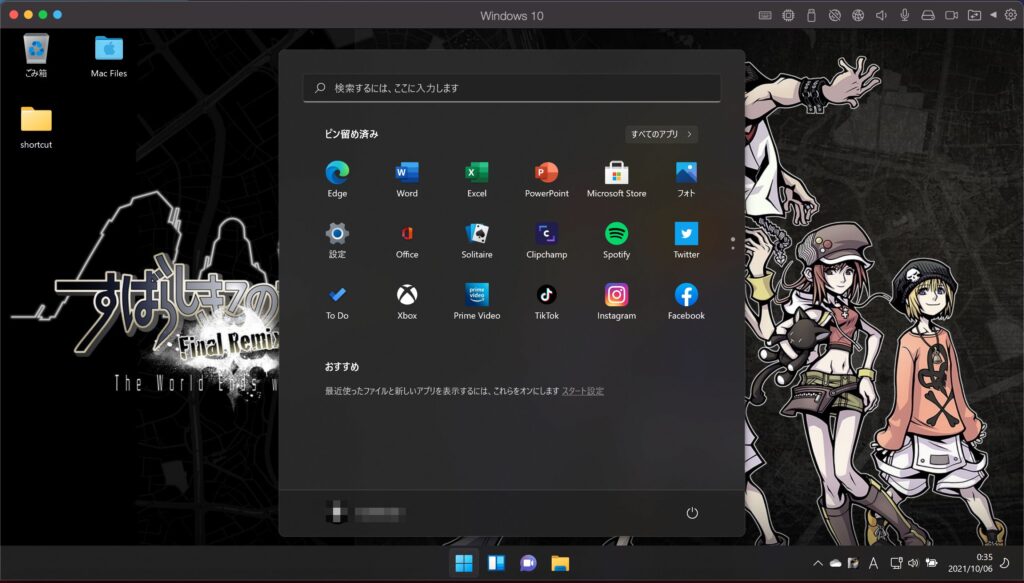The image size is (1024, 583).
Task: Click the すべてのアプリ all apps button
Action: 662,134
